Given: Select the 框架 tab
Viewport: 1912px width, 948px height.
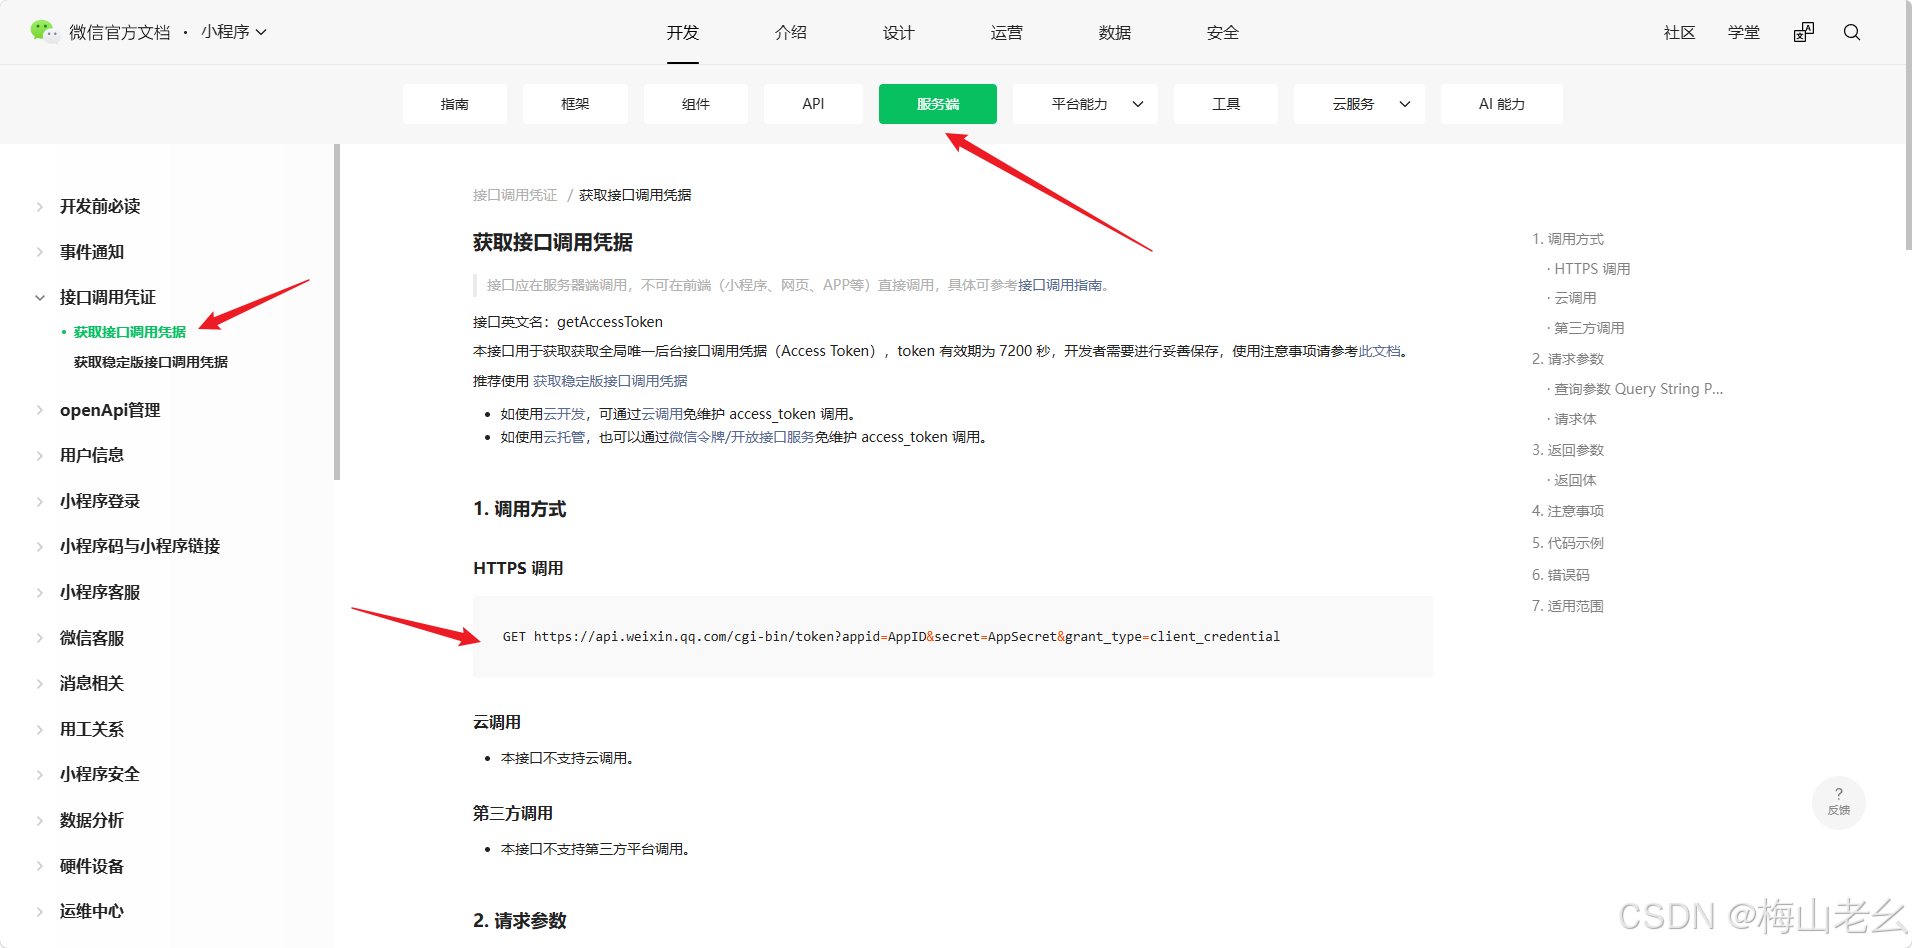Looking at the screenshot, I should tap(575, 104).
